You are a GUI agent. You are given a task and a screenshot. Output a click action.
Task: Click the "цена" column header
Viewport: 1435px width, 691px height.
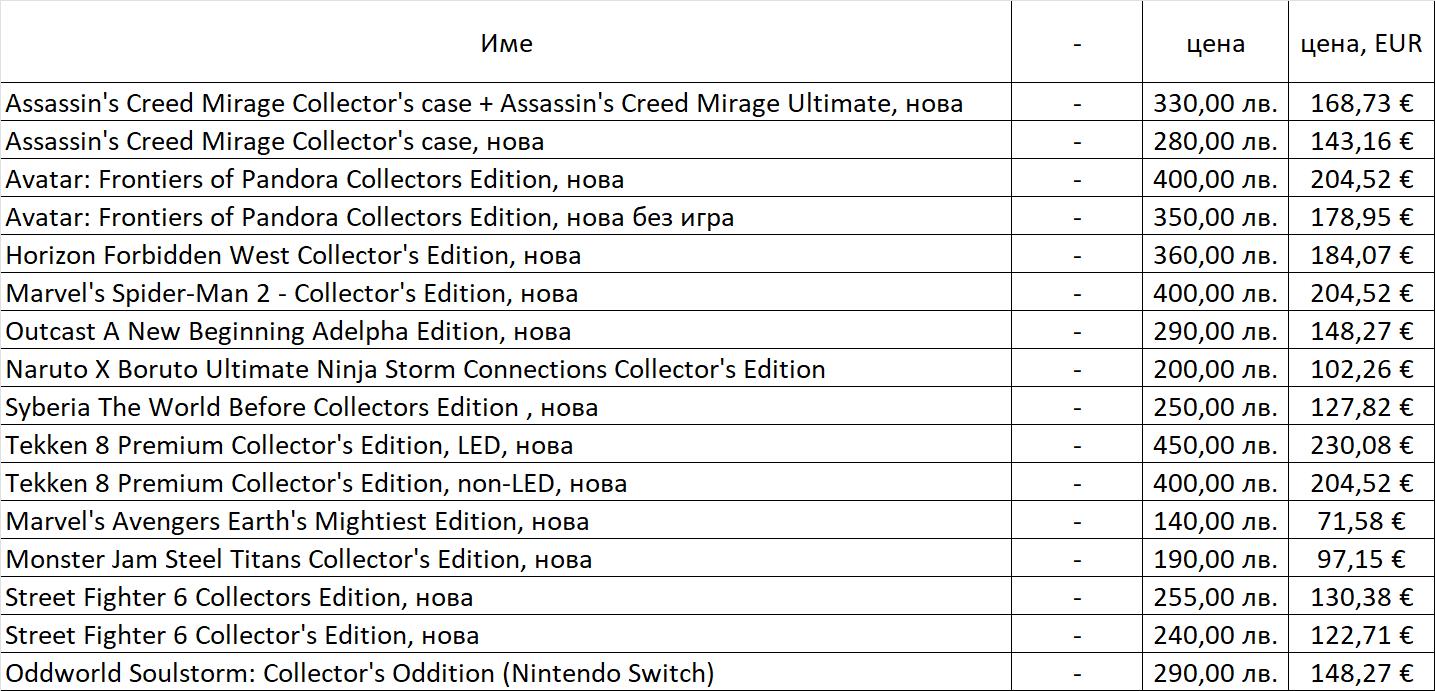pos(1215,43)
